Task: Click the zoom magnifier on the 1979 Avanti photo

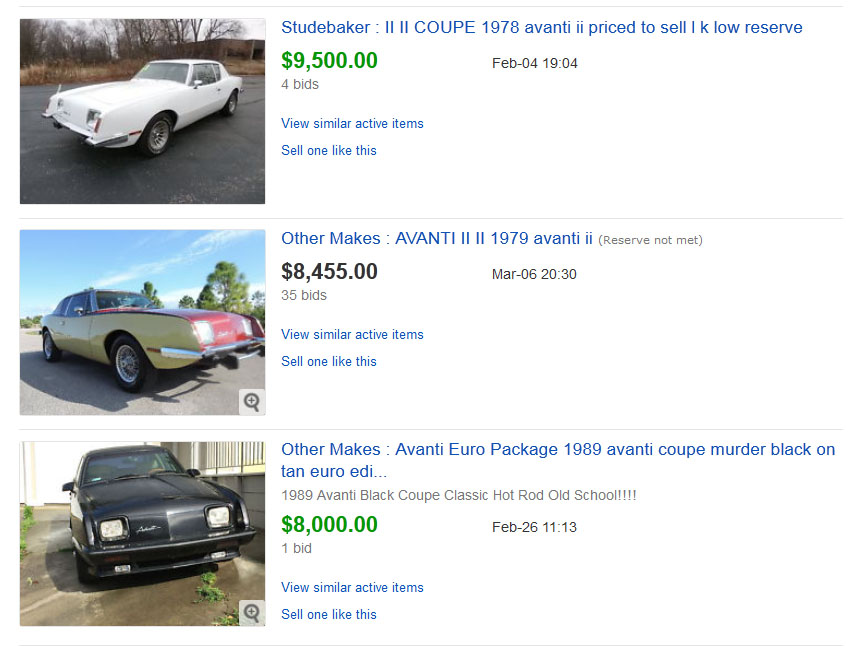Action: (x=252, y=402)
